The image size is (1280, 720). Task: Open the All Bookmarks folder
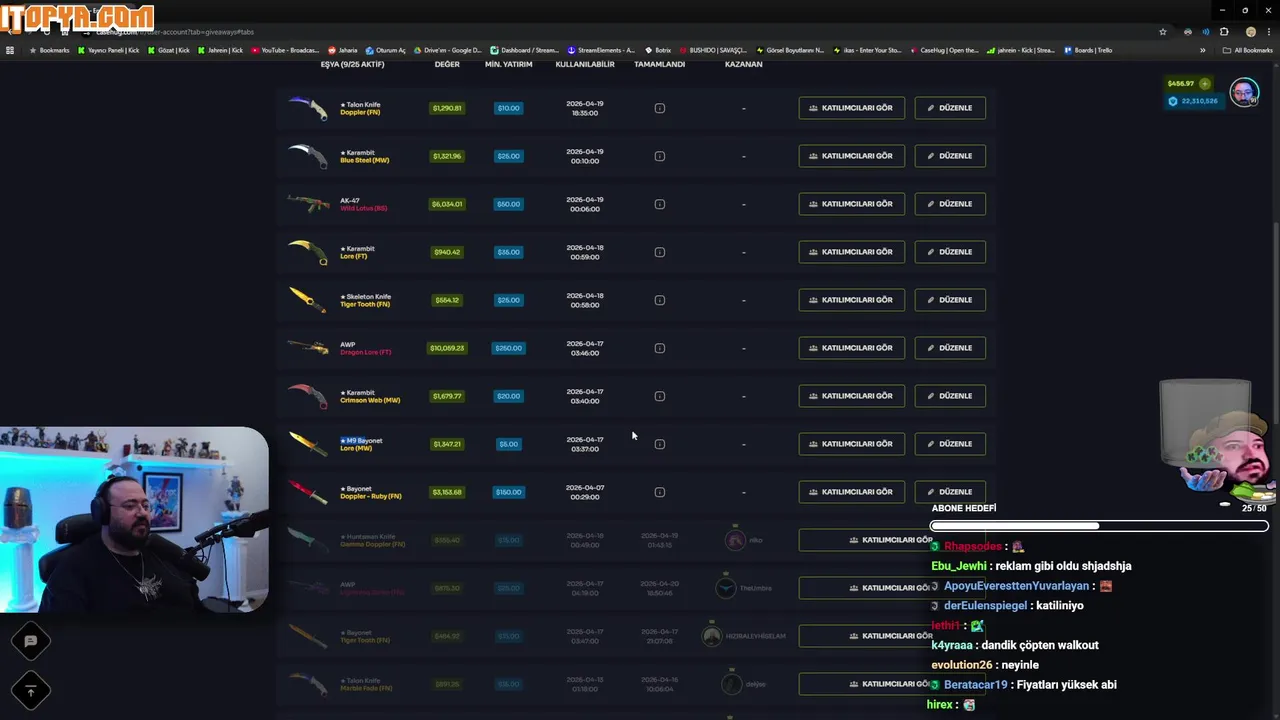[1248, 50]
